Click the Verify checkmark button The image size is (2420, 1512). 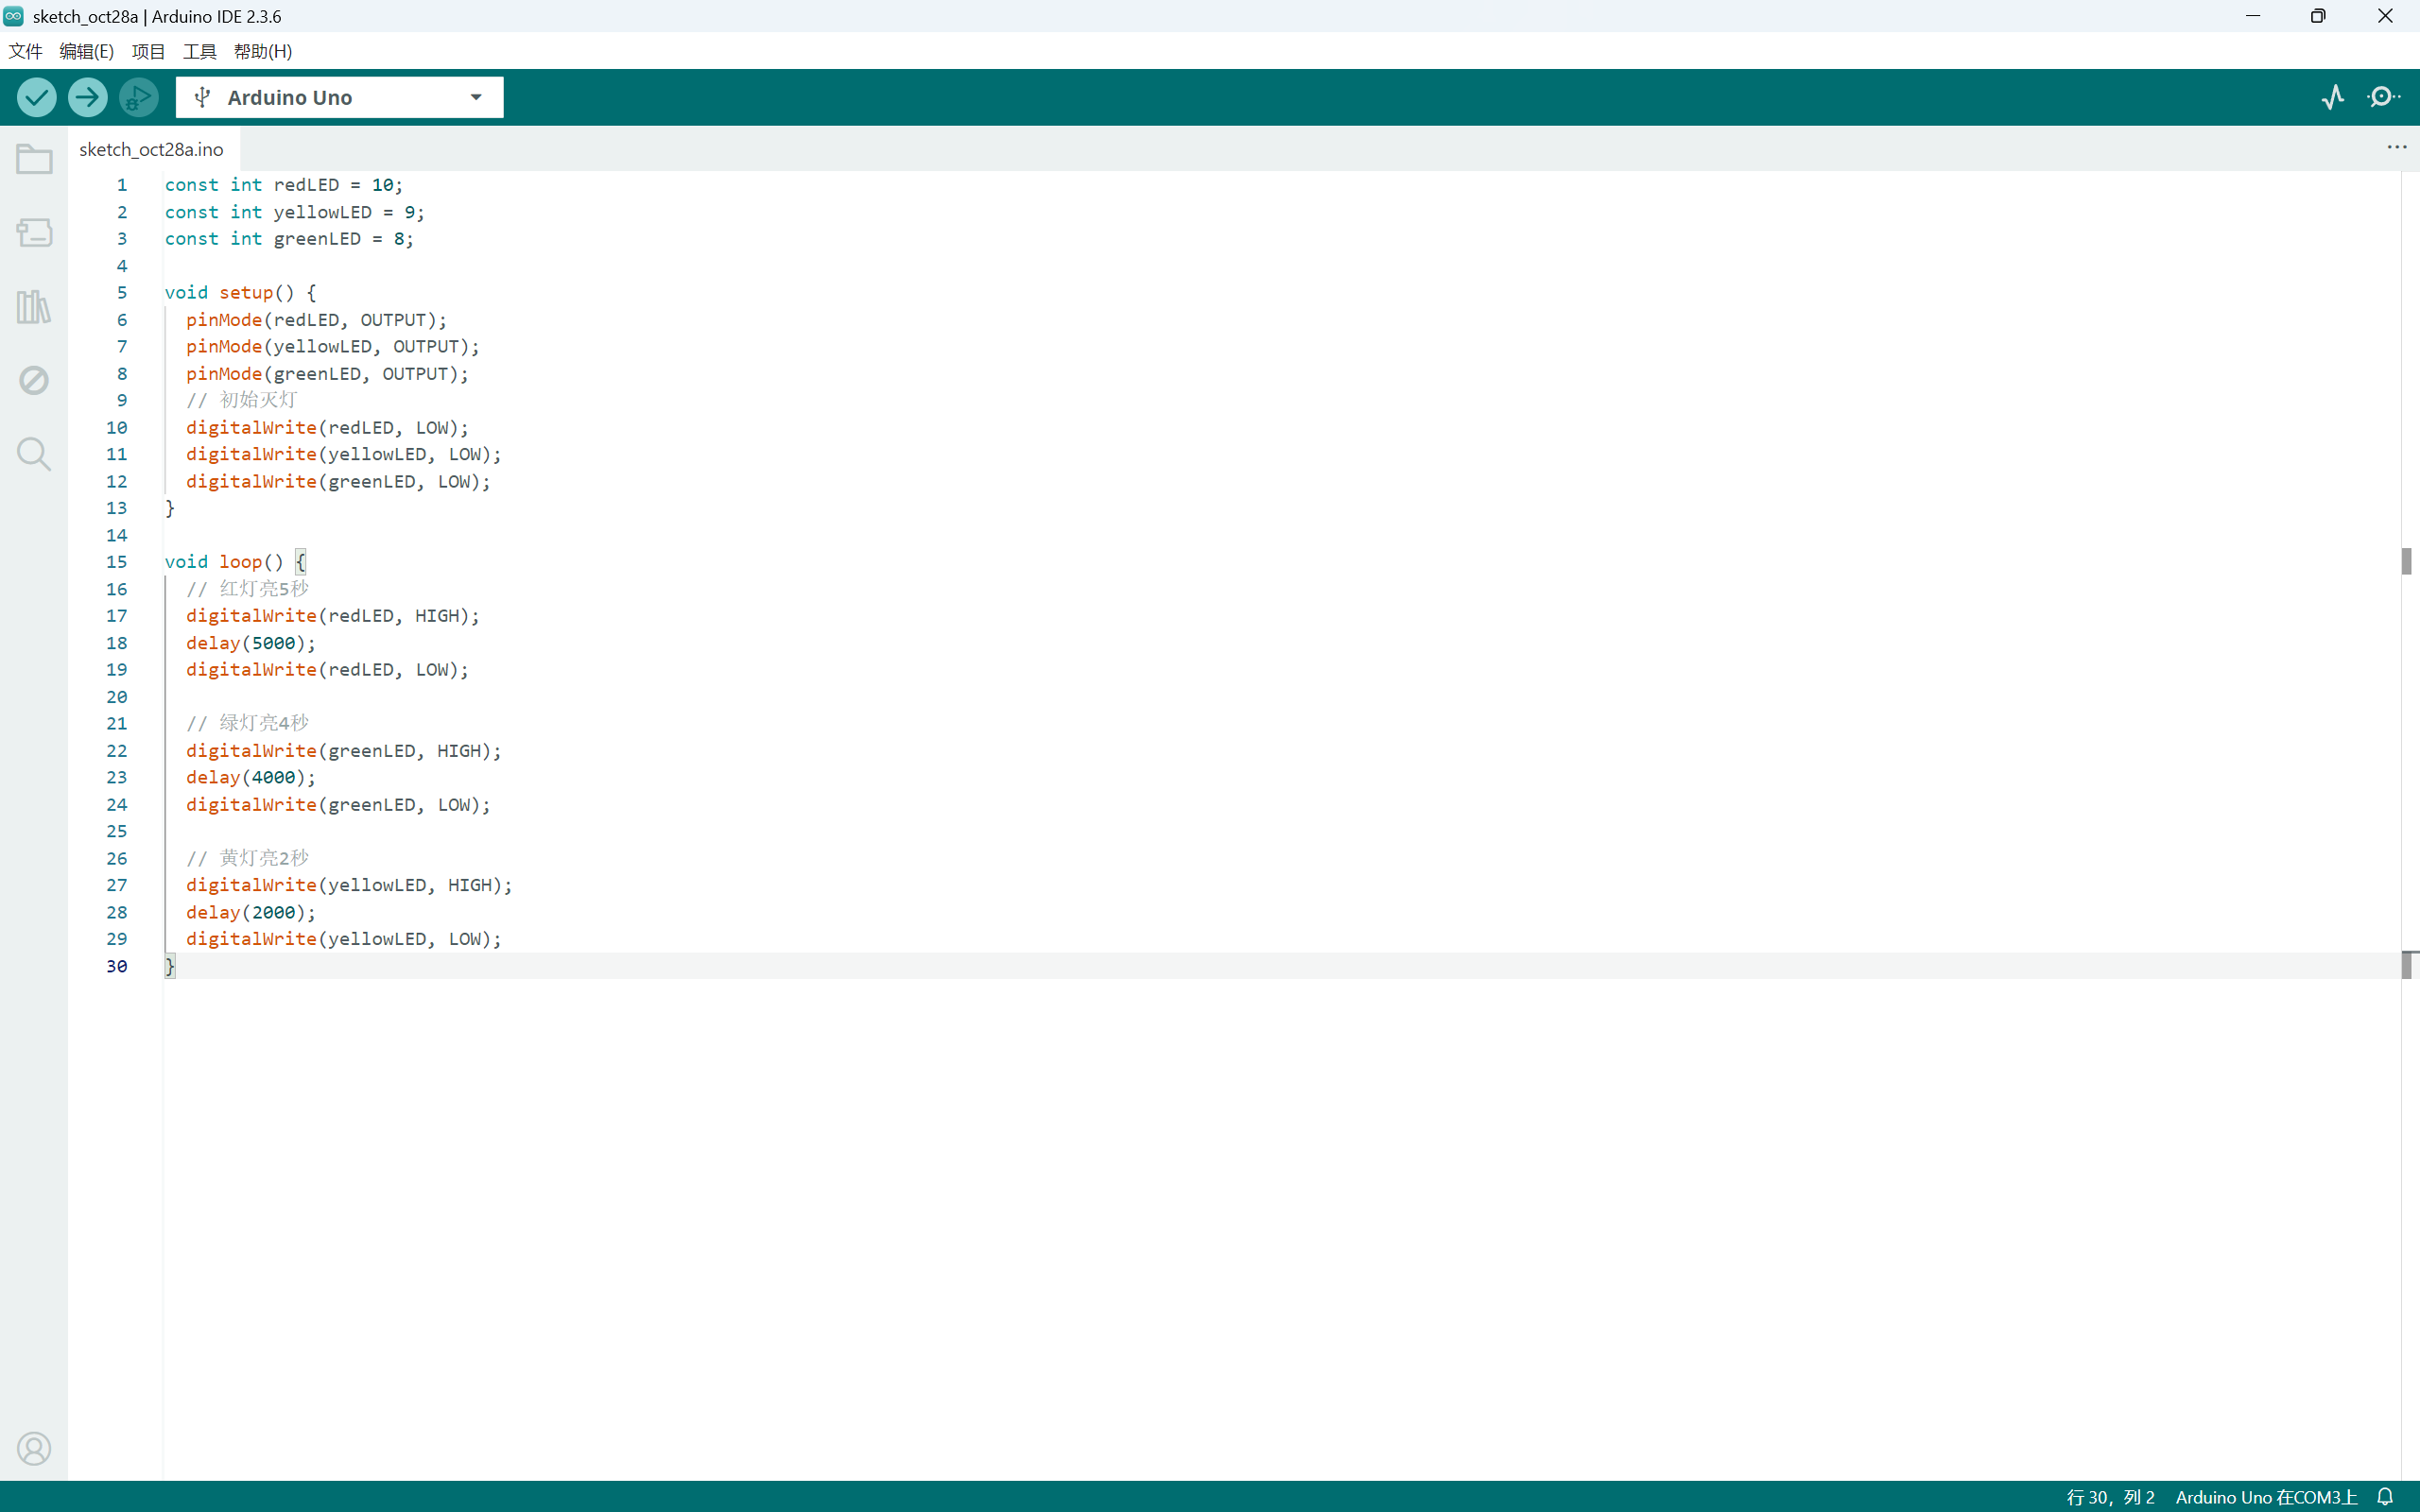point(37,97)
